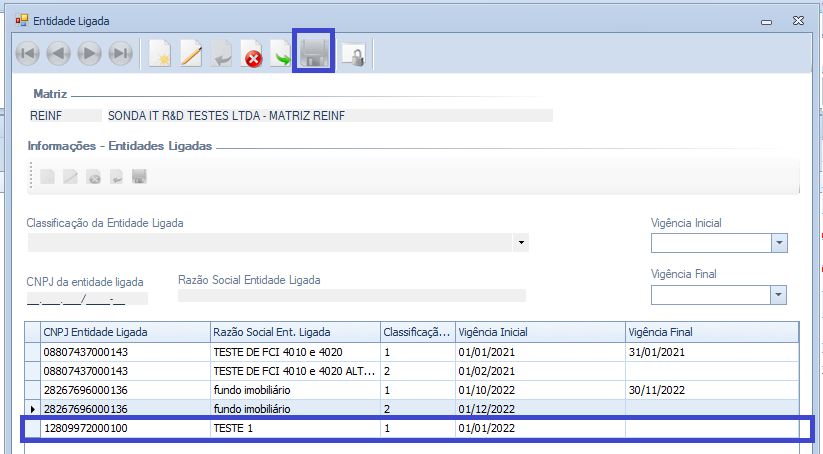The width and height of the screenshot is (823, 454).
Task: Expand the Vigência Final date picker
Action: 779,295
